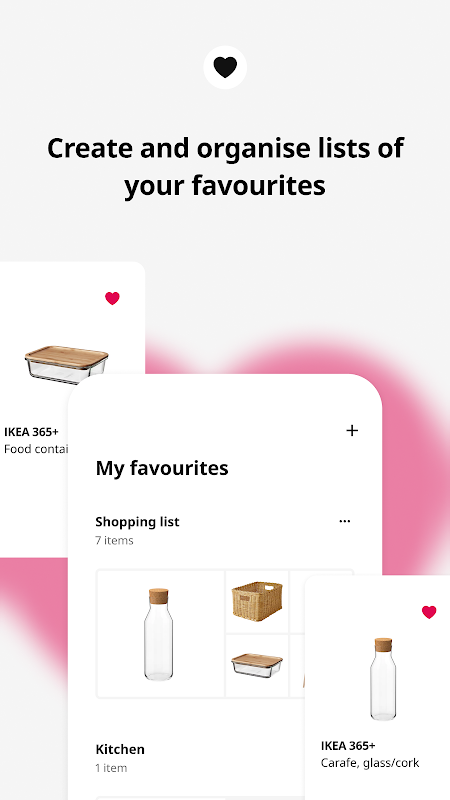The width and height of the screenshot is (450, 800).
Task: Open the Kitchen list
Action: tap(120, 749)
